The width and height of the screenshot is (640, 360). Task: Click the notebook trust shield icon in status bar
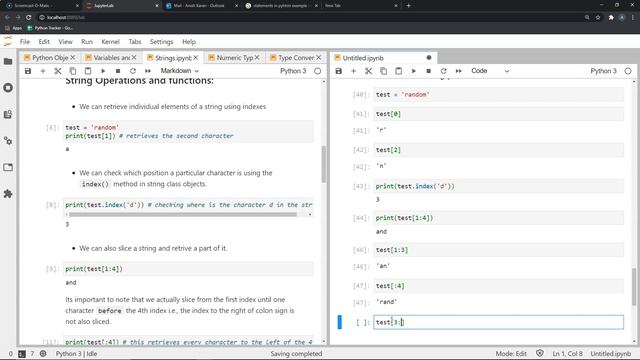coord(540,353)
